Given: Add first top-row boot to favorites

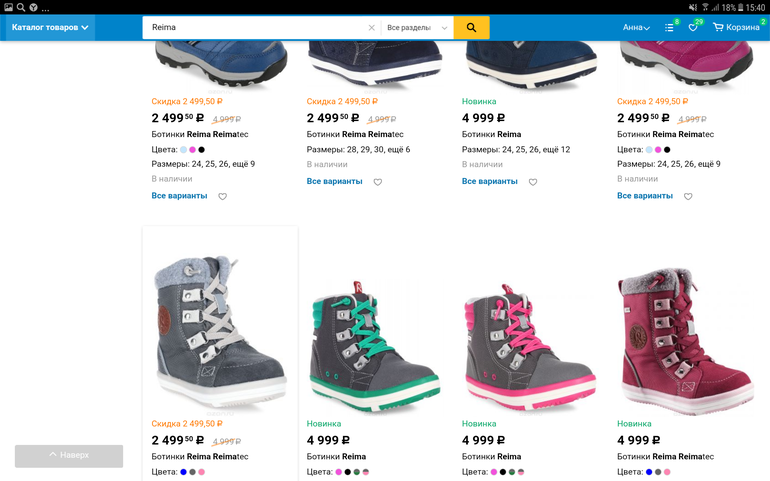Looking at the screenshot, I should pyautogui.click(x=222, y=196).
